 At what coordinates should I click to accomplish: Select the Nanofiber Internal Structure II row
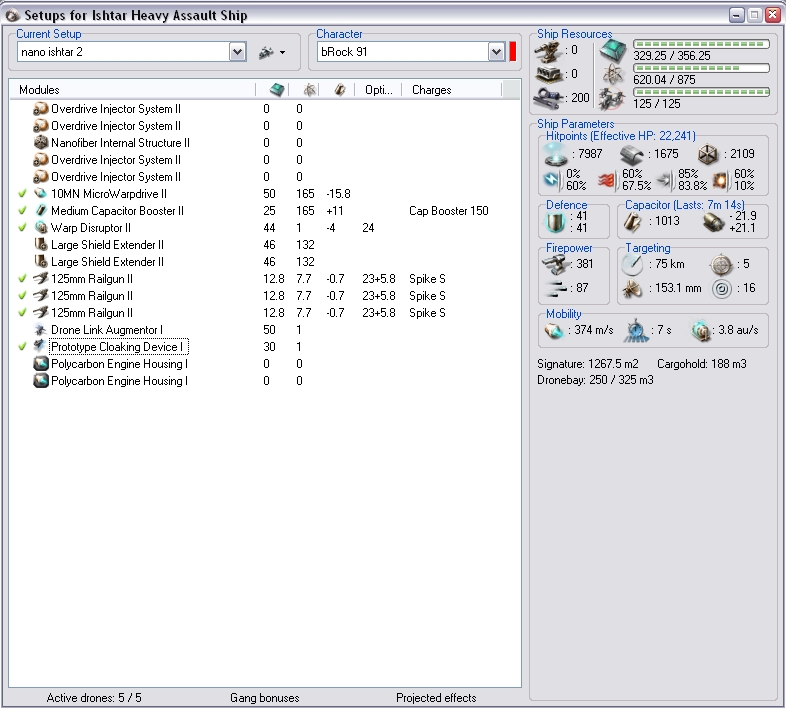point(265,143)
